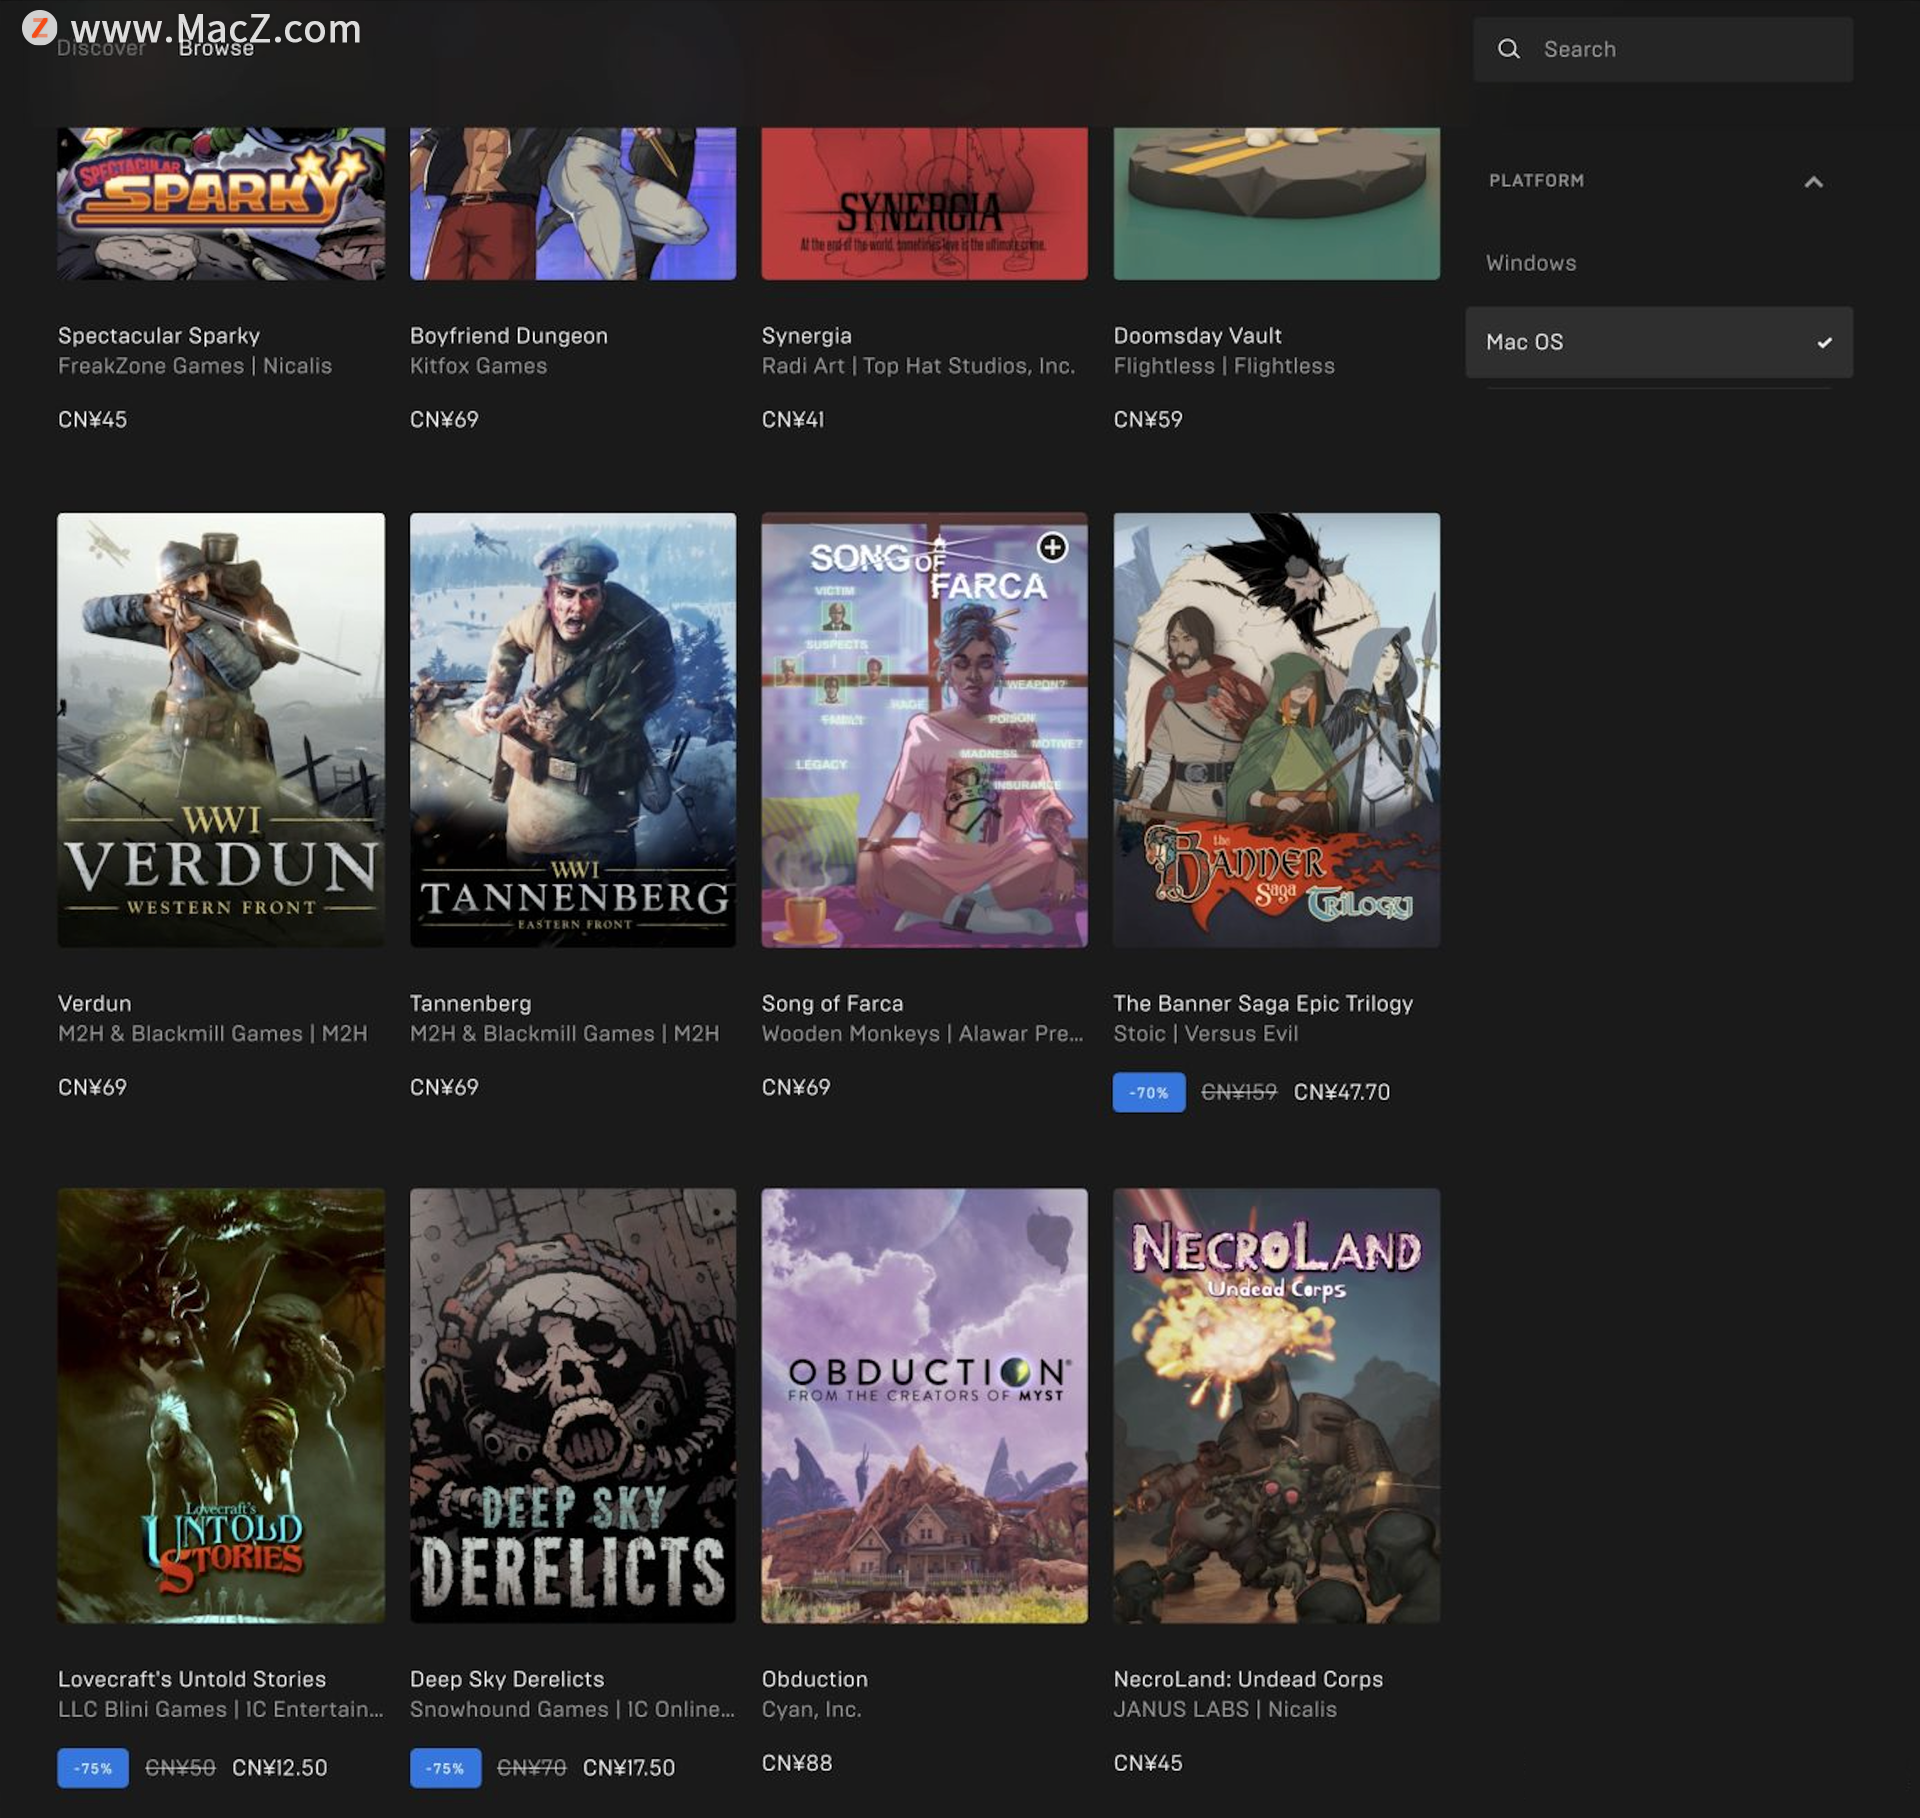Focus the Search input field
The image size is (1920, 1818).
[x=1662, y=49]
